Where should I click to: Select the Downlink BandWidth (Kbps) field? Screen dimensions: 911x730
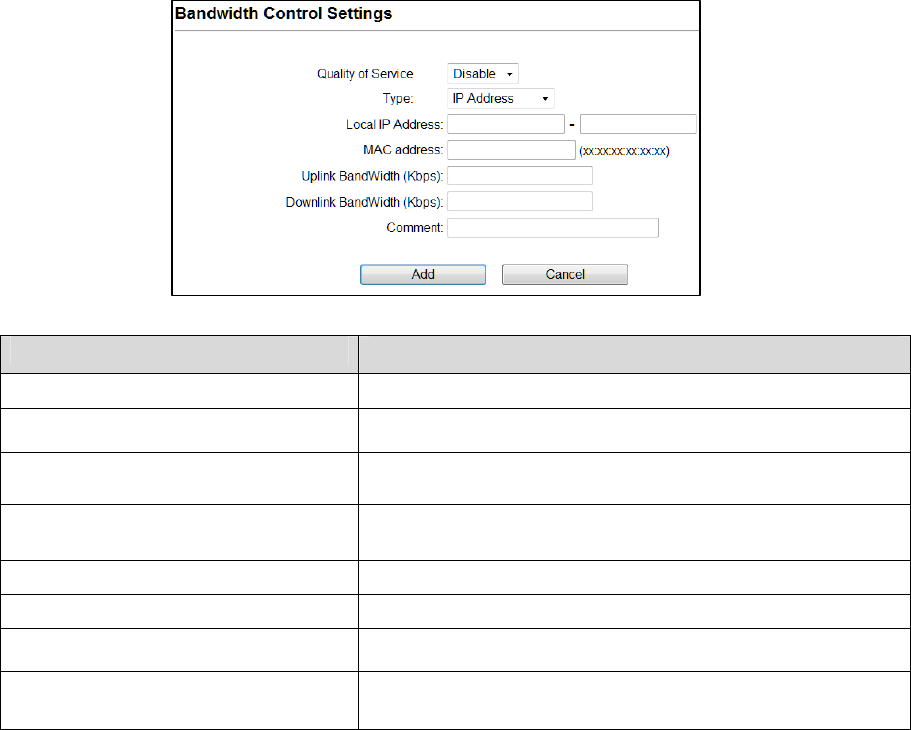click(520, 202)
